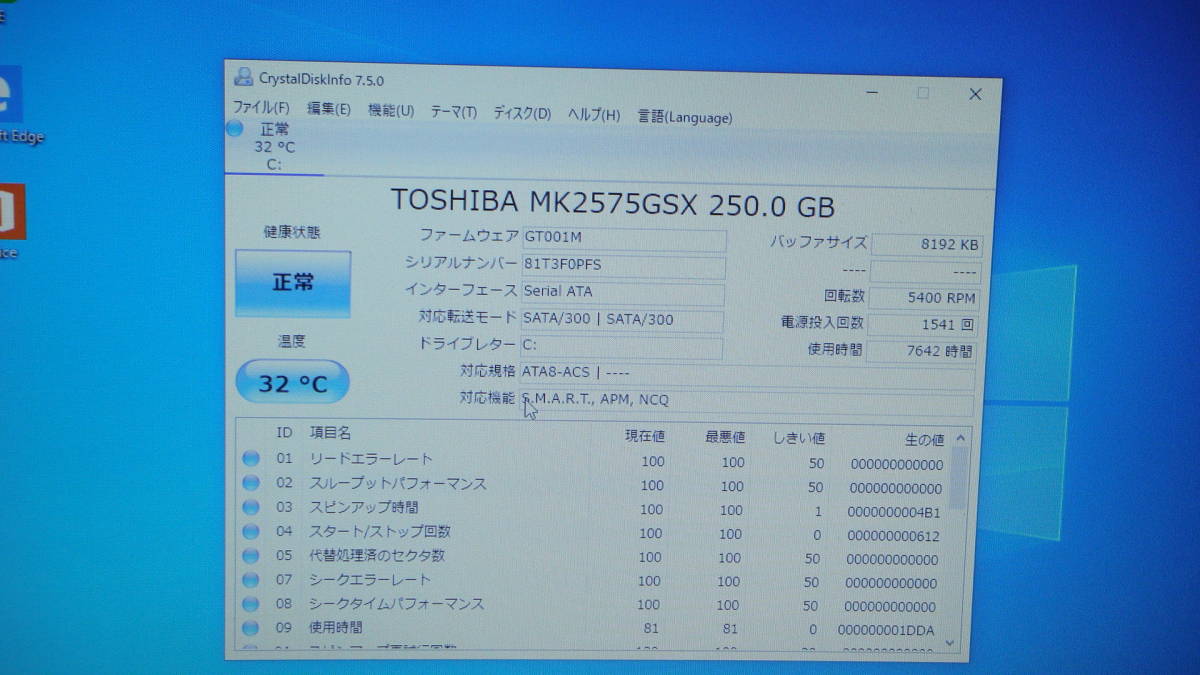Select the Office desktop icon
Image resolution: width=1200 pixels, height=675 pixels.
point(12,222)
